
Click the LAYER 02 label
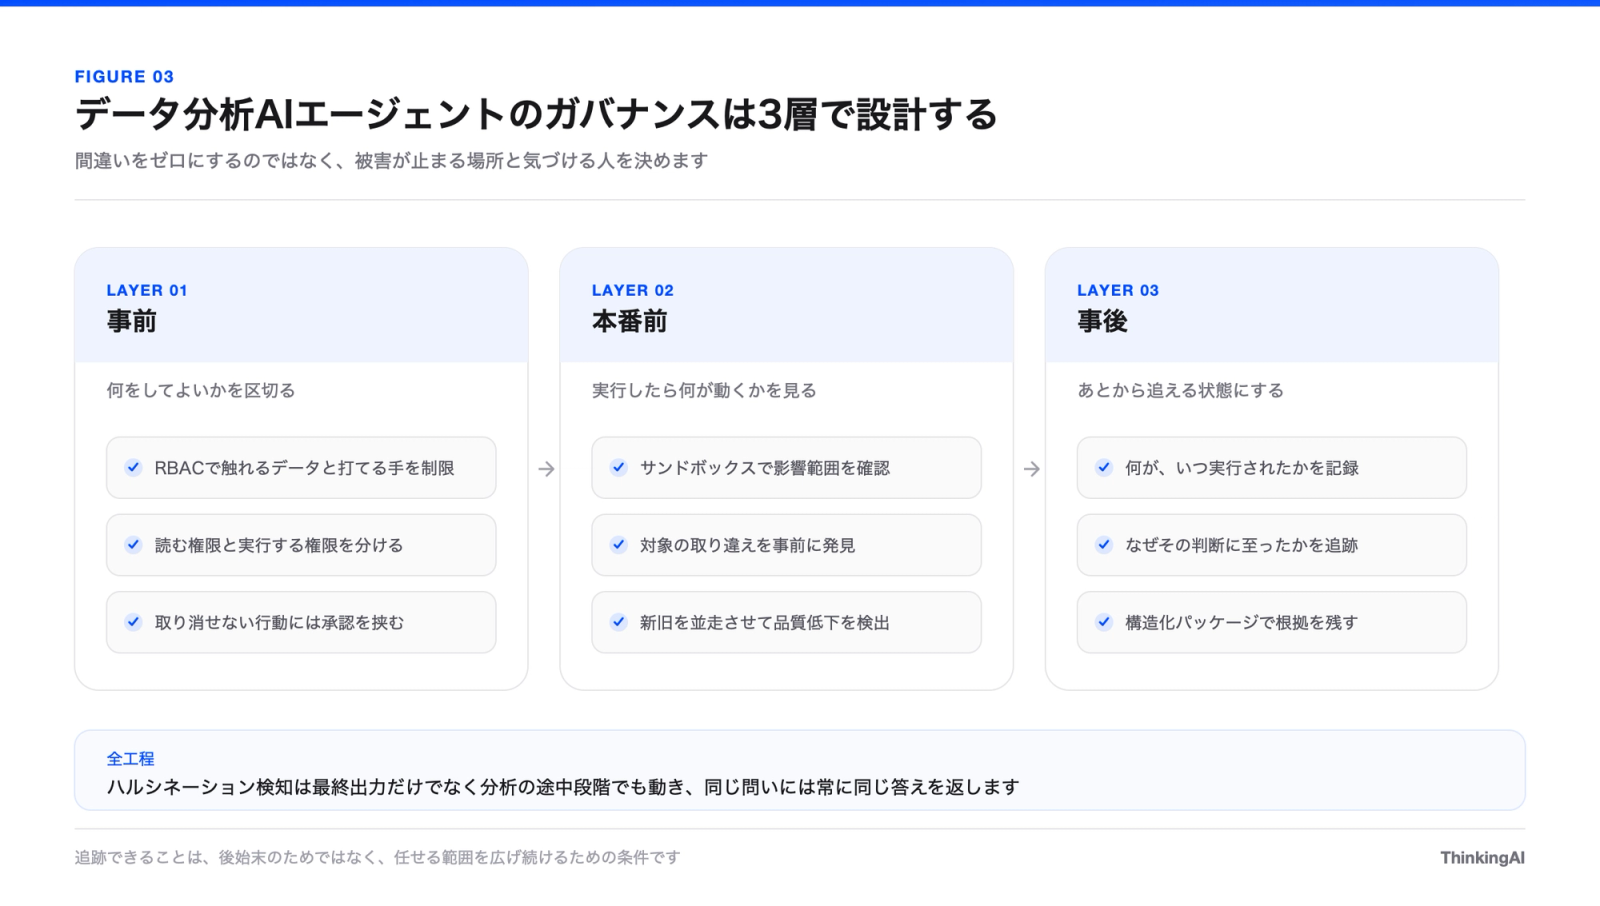click(633, 291)
